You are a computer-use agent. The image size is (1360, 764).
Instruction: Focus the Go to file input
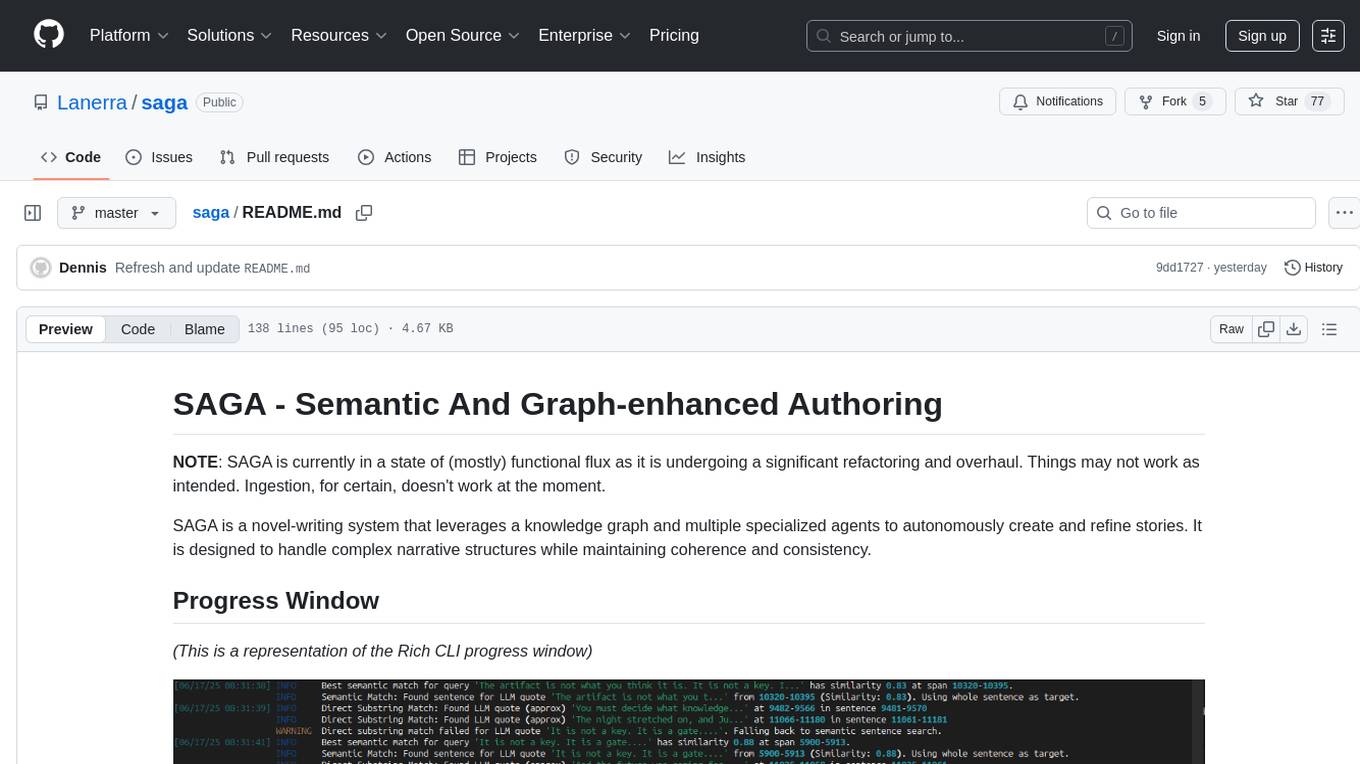pos(1201,213)
